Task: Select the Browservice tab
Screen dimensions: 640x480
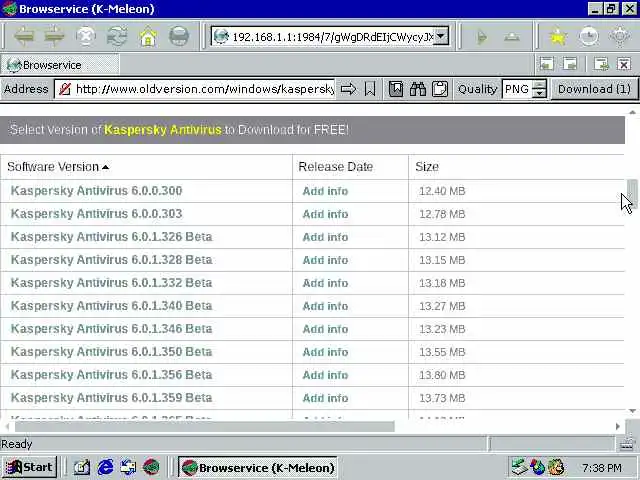Action: 60,65
